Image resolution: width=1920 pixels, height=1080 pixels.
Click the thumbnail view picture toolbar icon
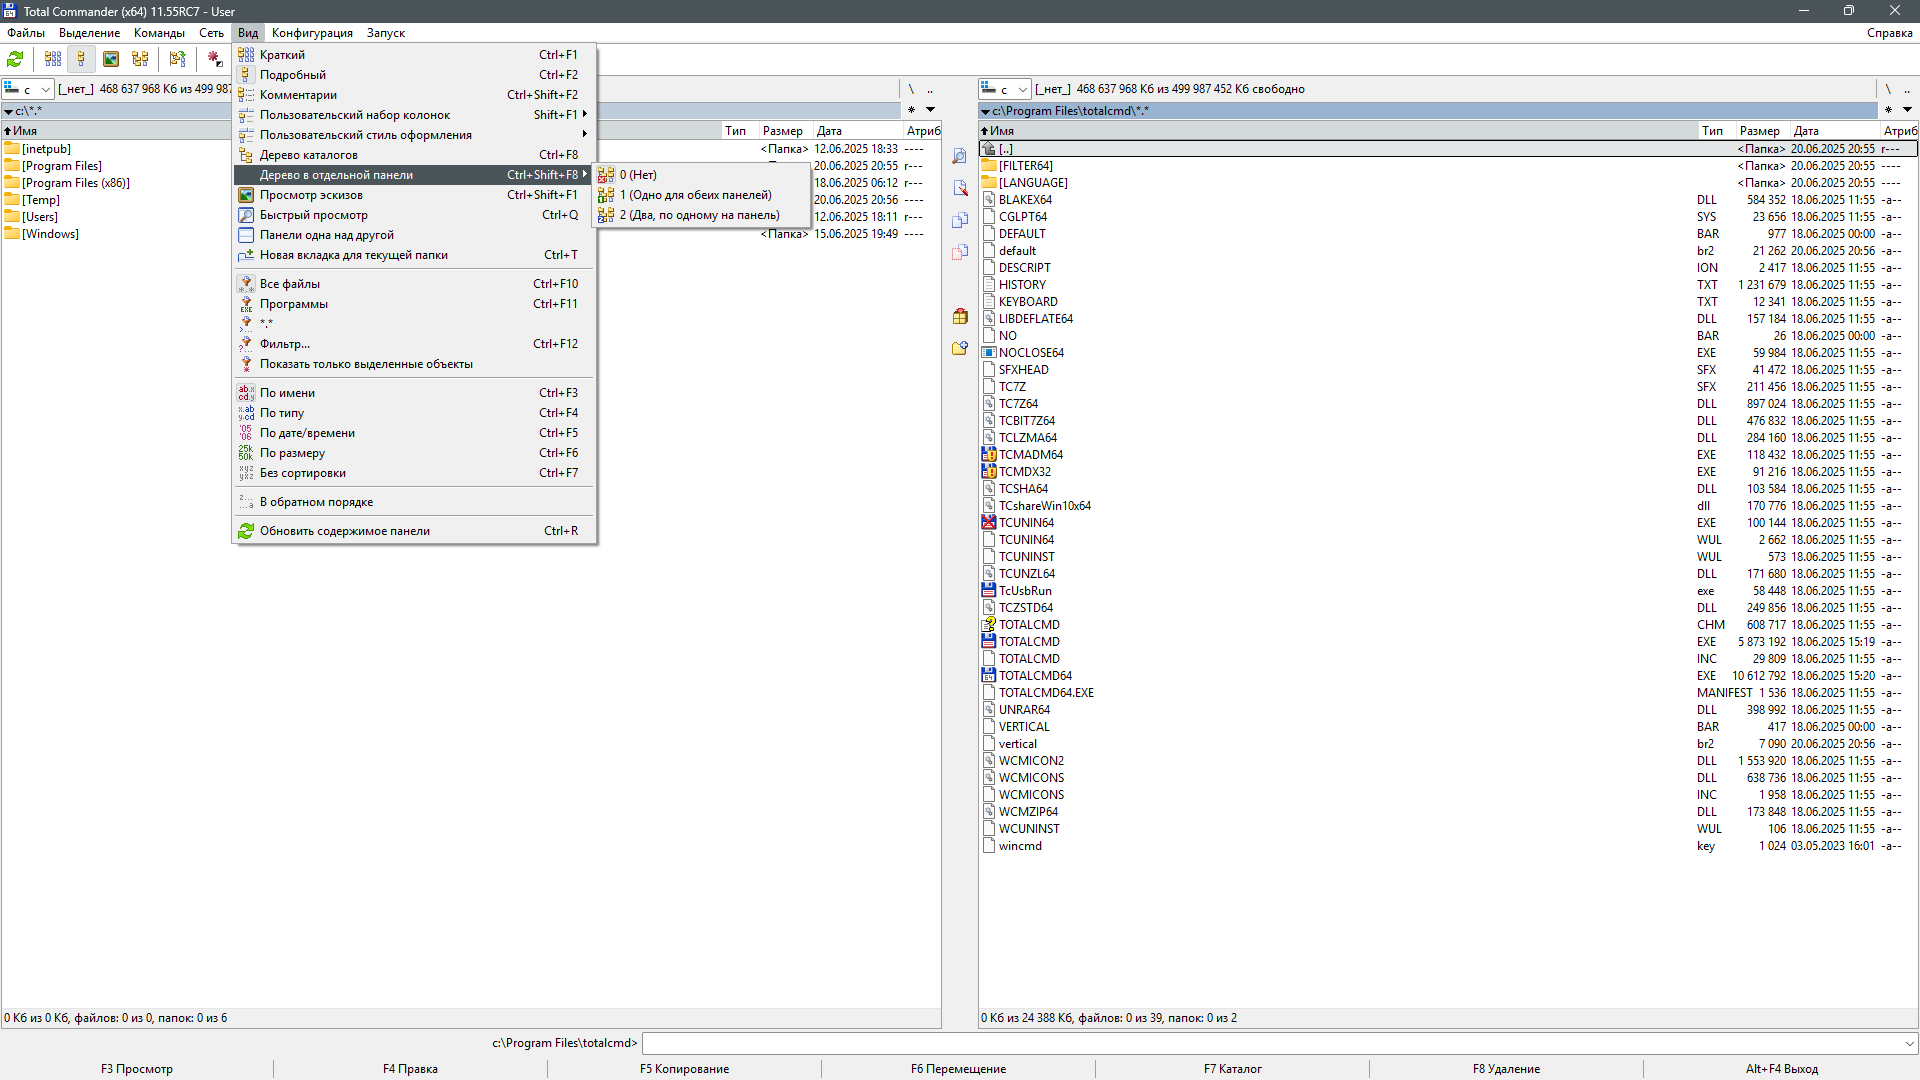tap(111, 59)
